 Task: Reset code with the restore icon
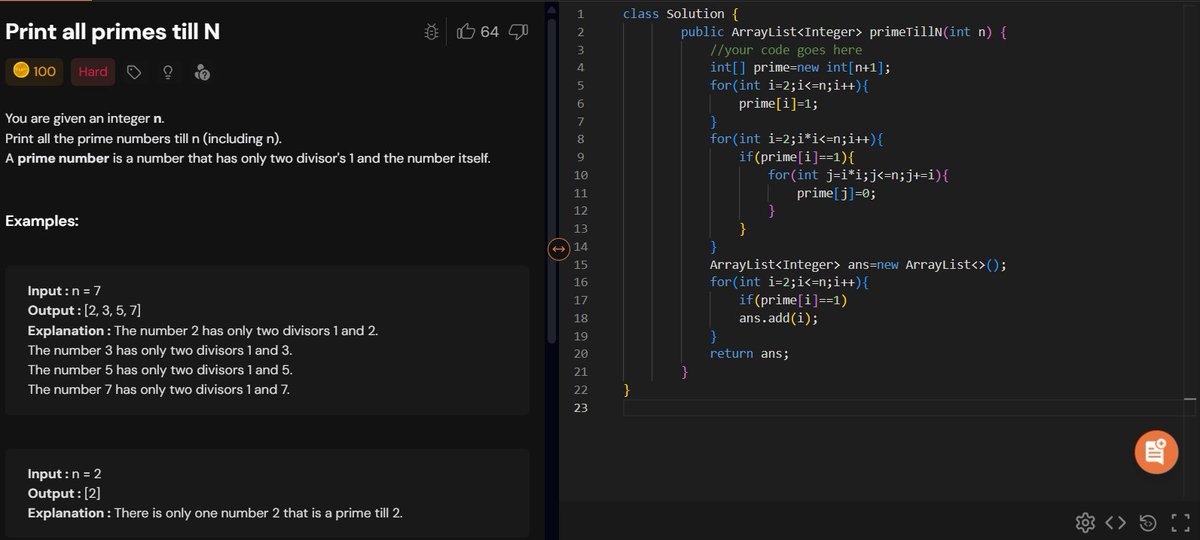point(1149,523)
